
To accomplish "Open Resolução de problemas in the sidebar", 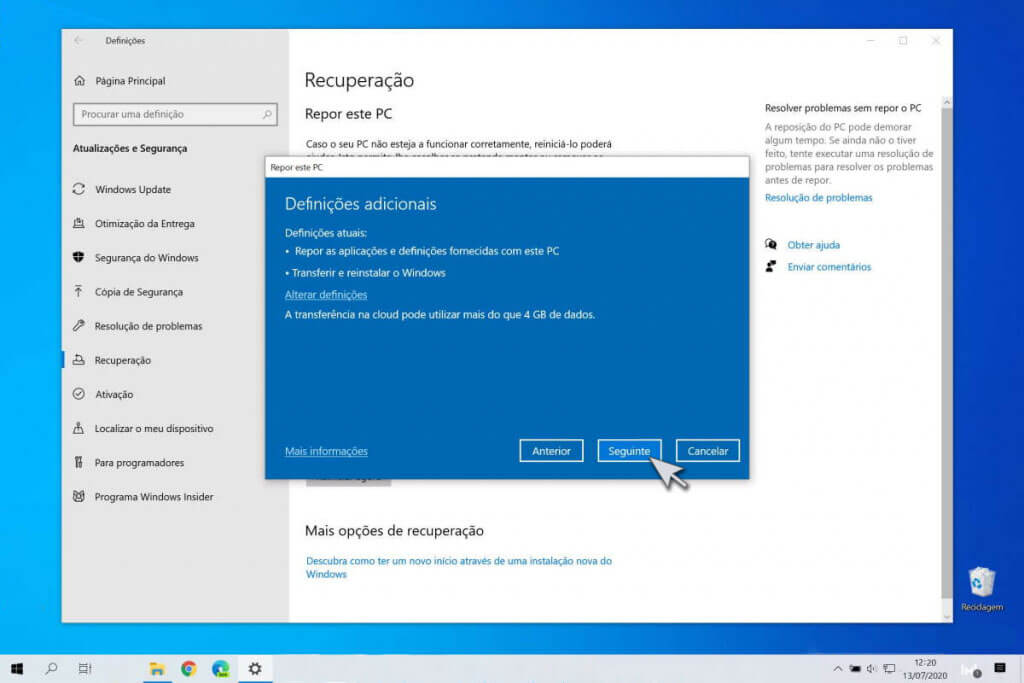I will 148,326.
